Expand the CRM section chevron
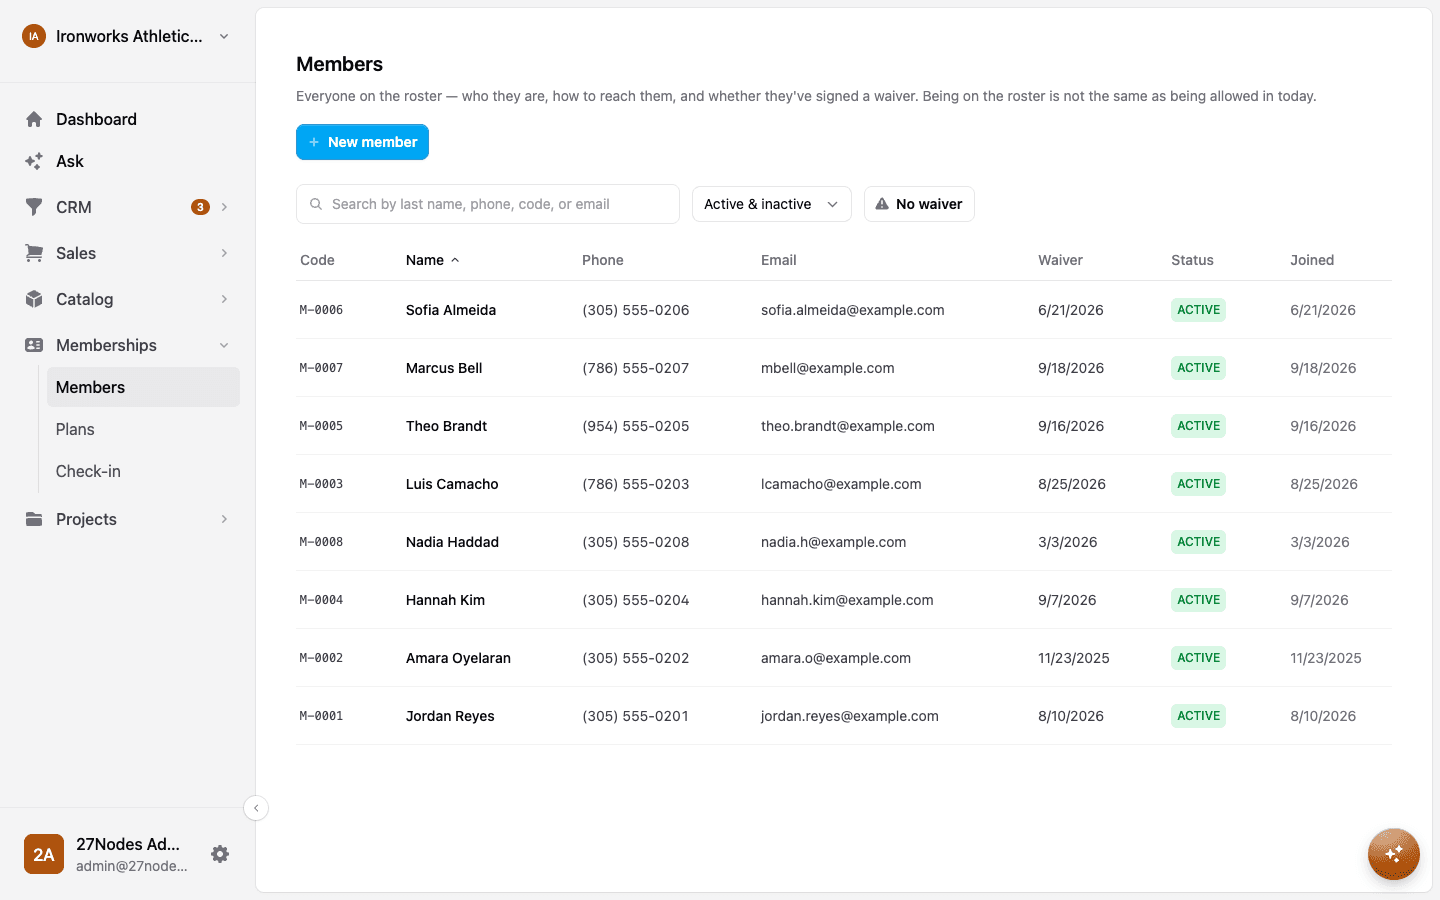Viewport: 1440px width, 900px height. click(224, 207)
